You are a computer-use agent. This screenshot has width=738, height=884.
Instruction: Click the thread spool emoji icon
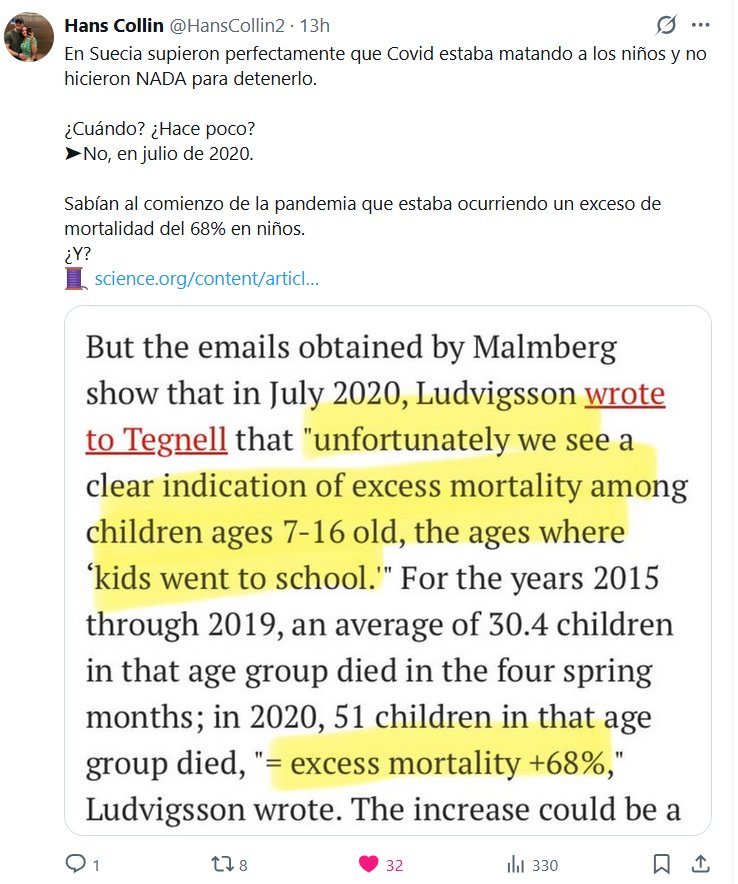pyautogui.click(x=76, y=278)
